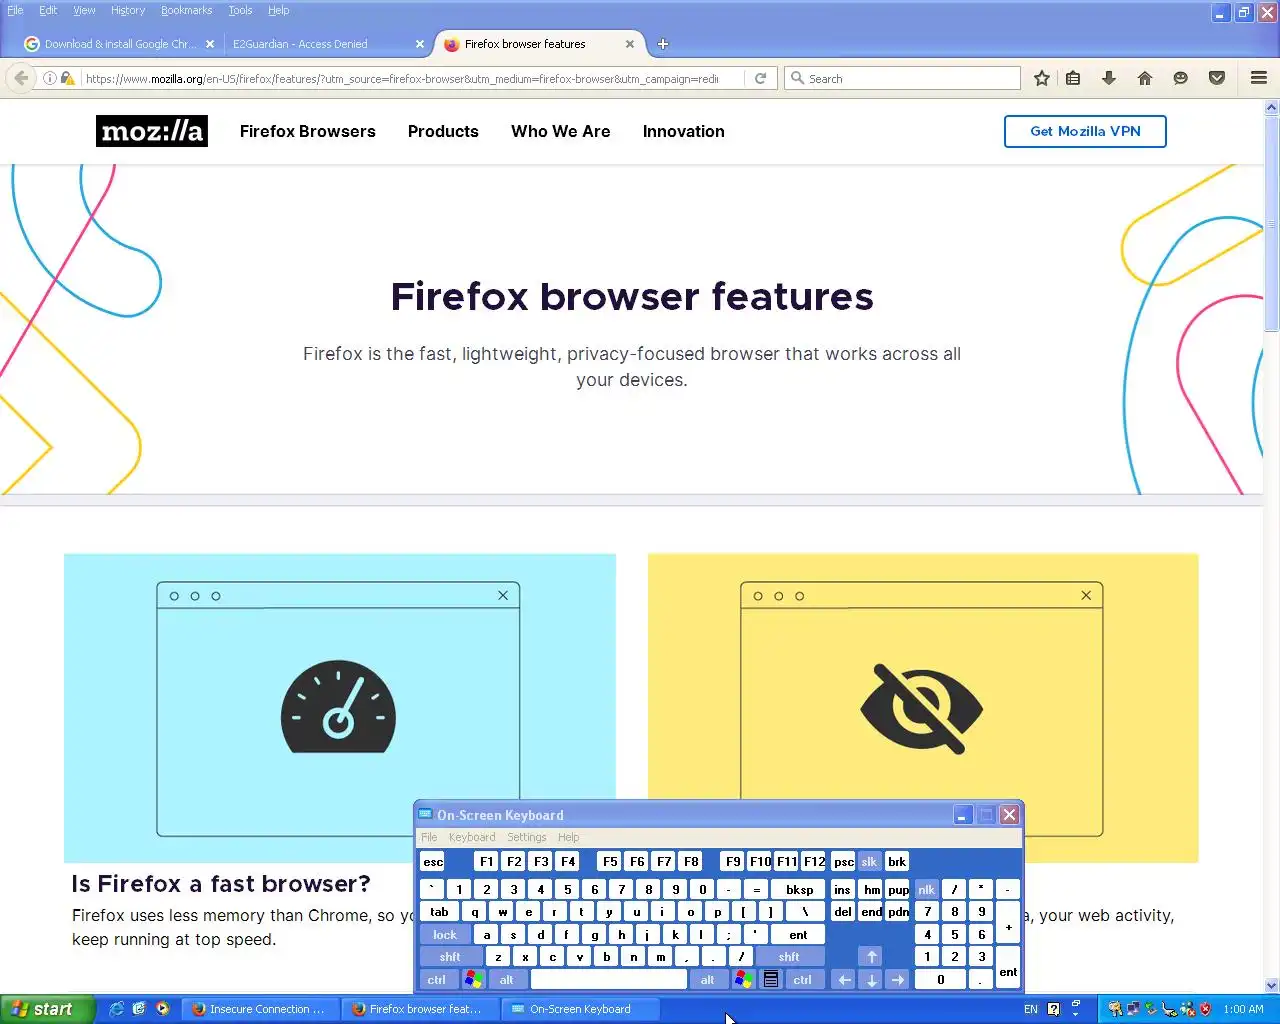1280x1024 pixels.
Task: Toggle the lock (caps lock) key on the keyboard
Action: [445, 935]
